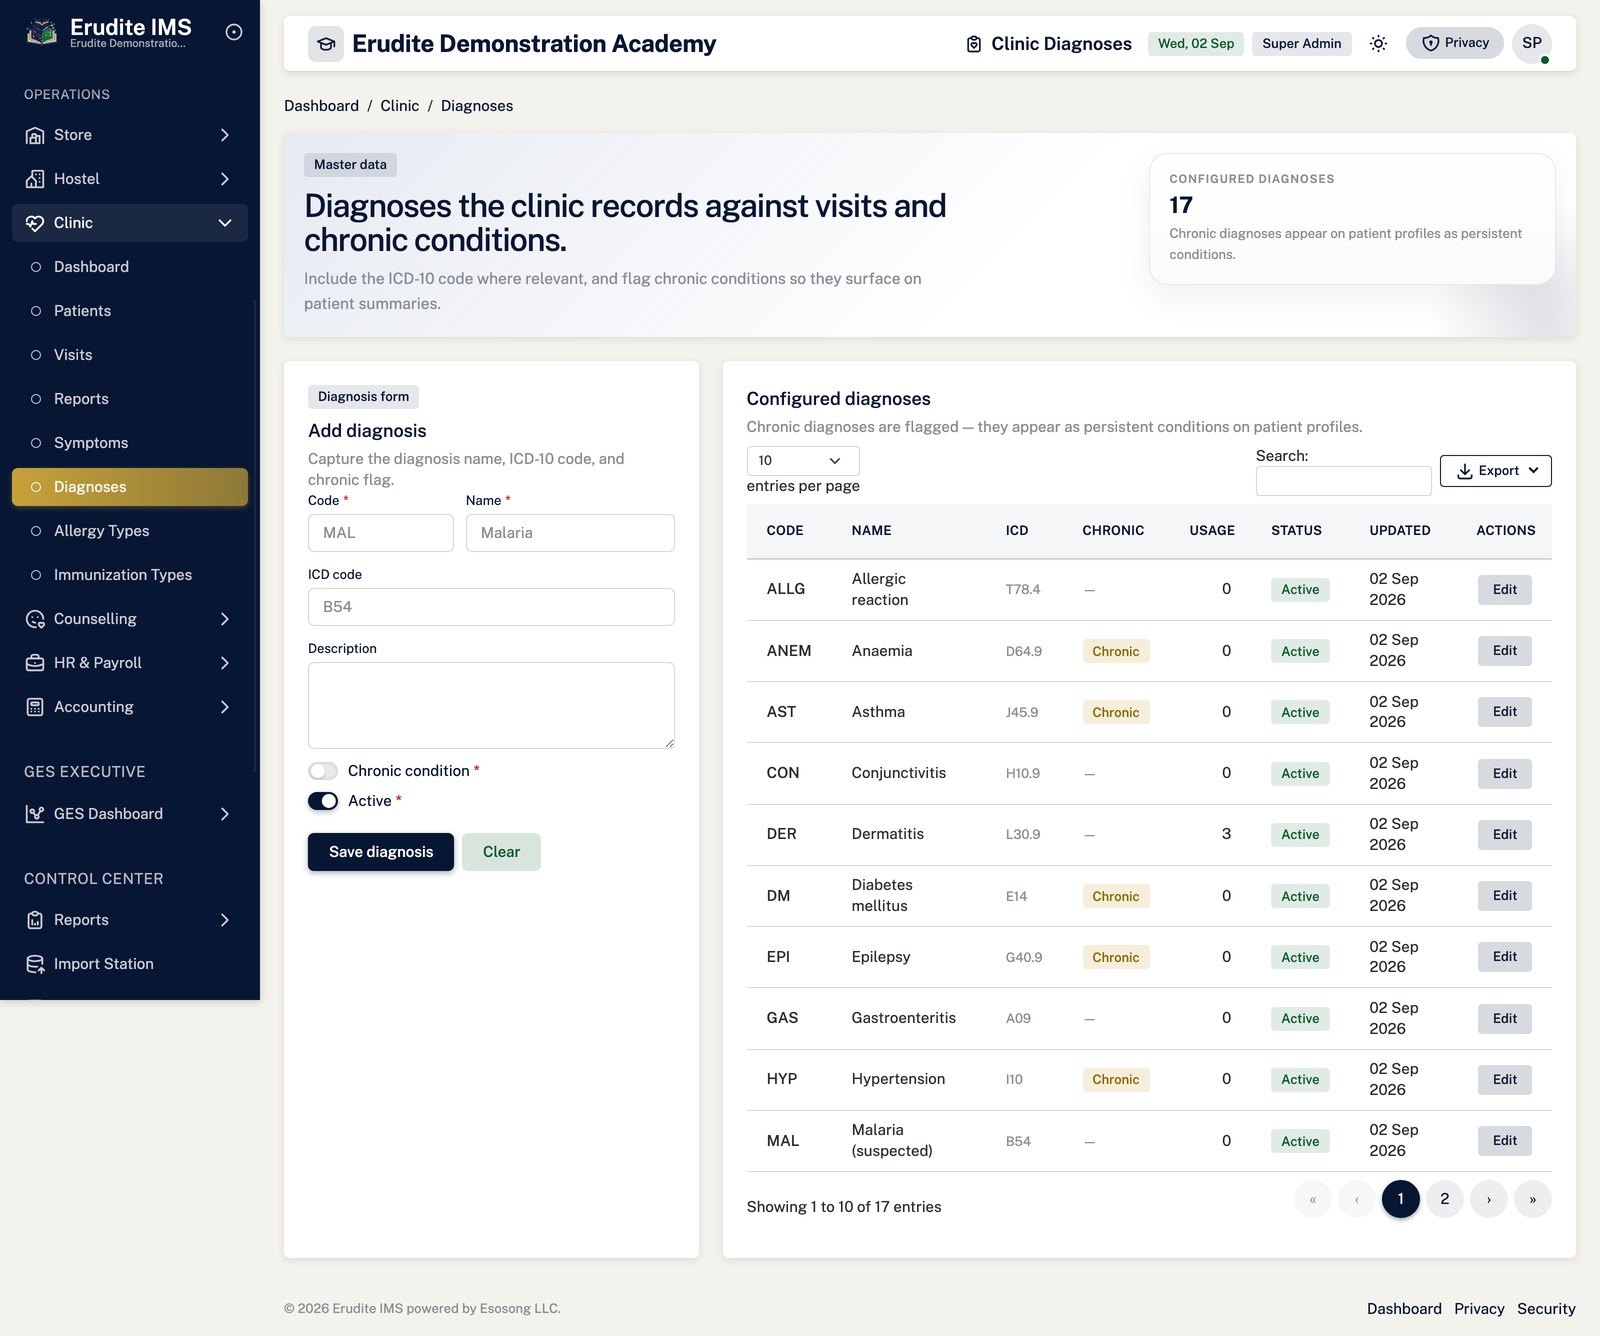The width and height of the screenshot is (1600, 1336).
Task: Click the Save diagnosis button
Action: click(x=381, y=852)
